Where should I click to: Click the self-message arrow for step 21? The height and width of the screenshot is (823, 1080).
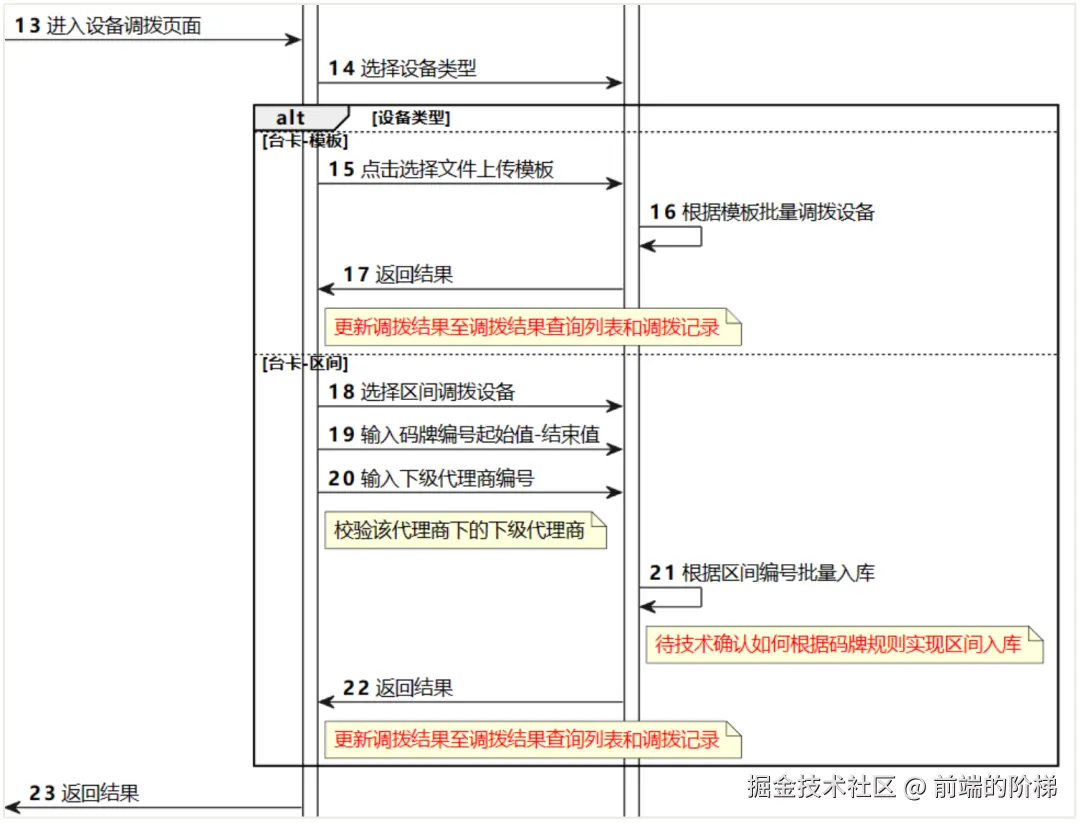[x=672, y=597]
